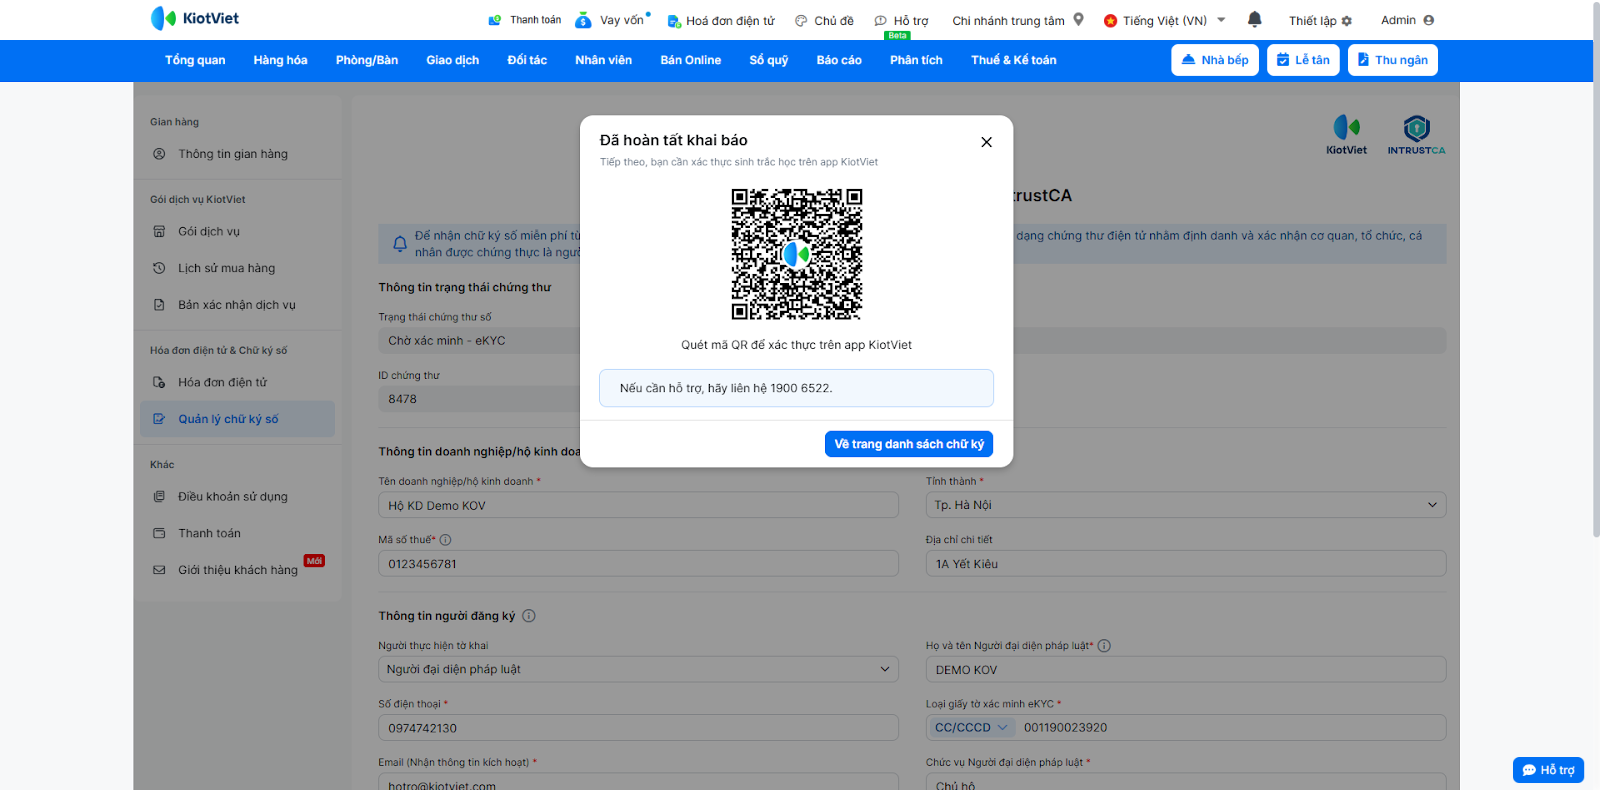Open the Giao dịch menu

coord(453,60)
